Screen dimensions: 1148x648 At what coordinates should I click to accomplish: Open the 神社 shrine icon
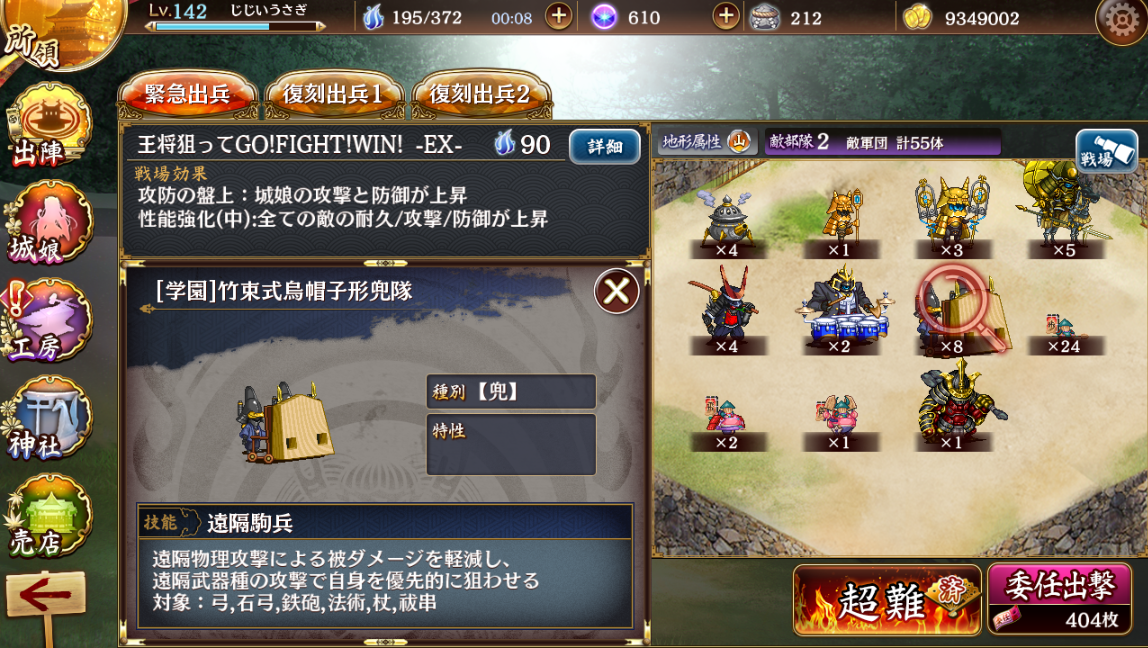48,418
